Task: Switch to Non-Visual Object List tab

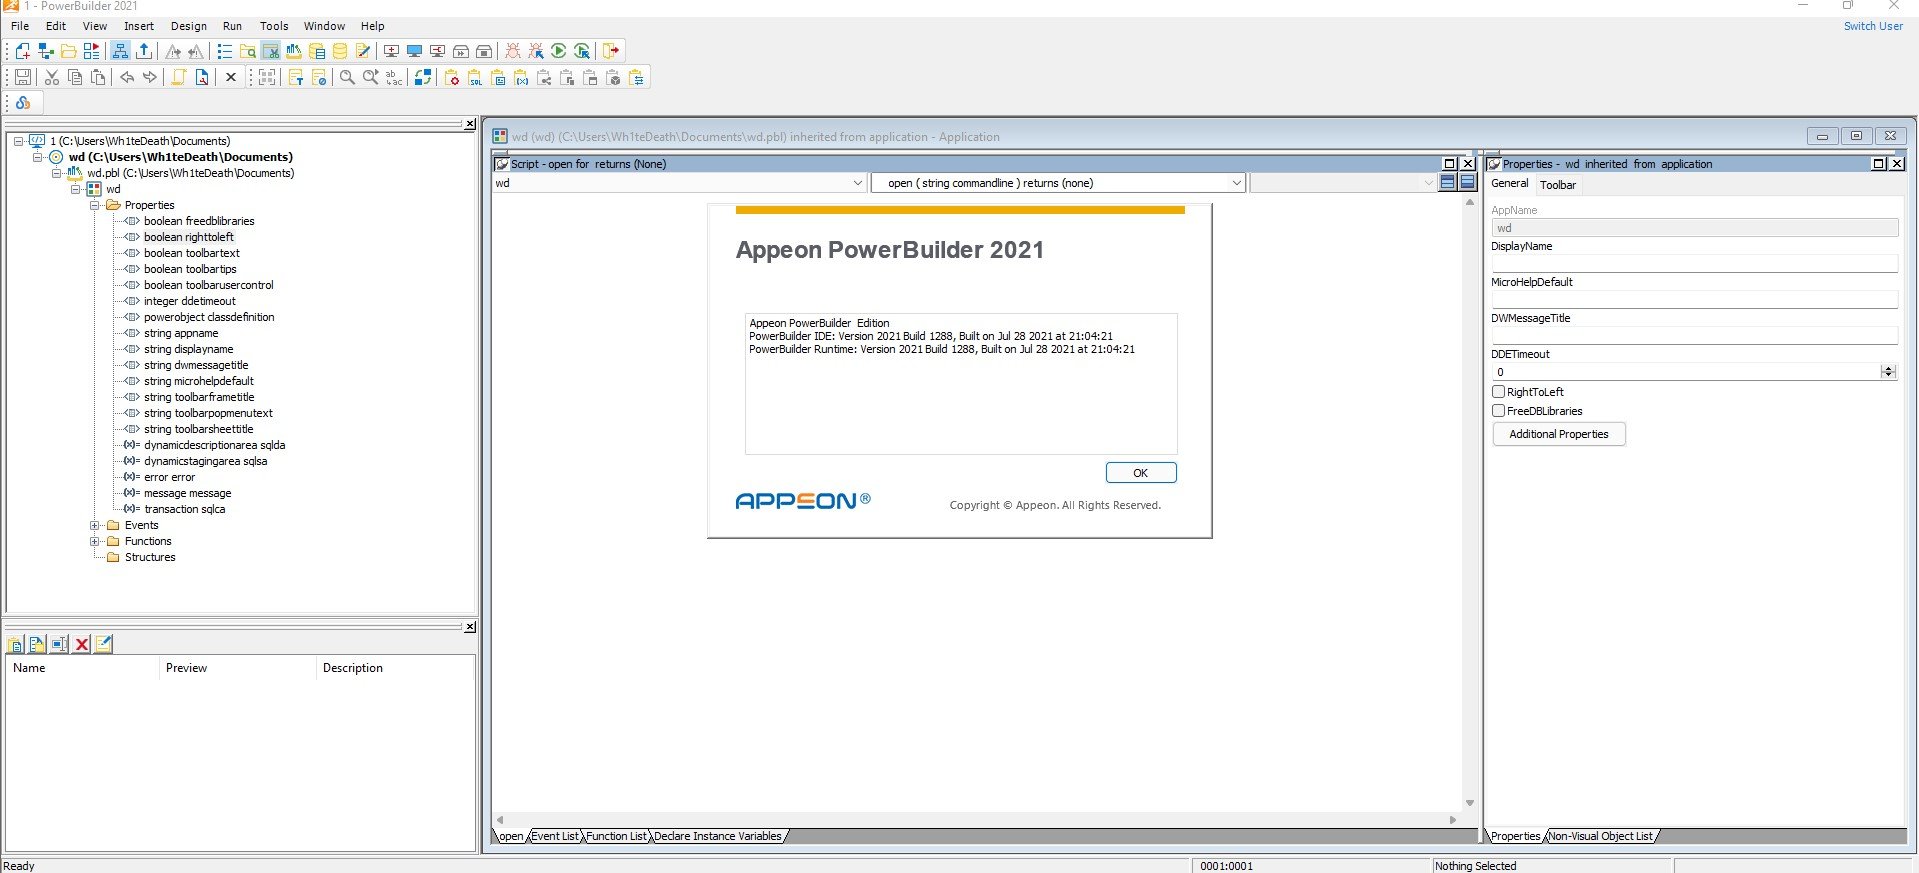Action: pyautogui.click(x=1600, y=836)
